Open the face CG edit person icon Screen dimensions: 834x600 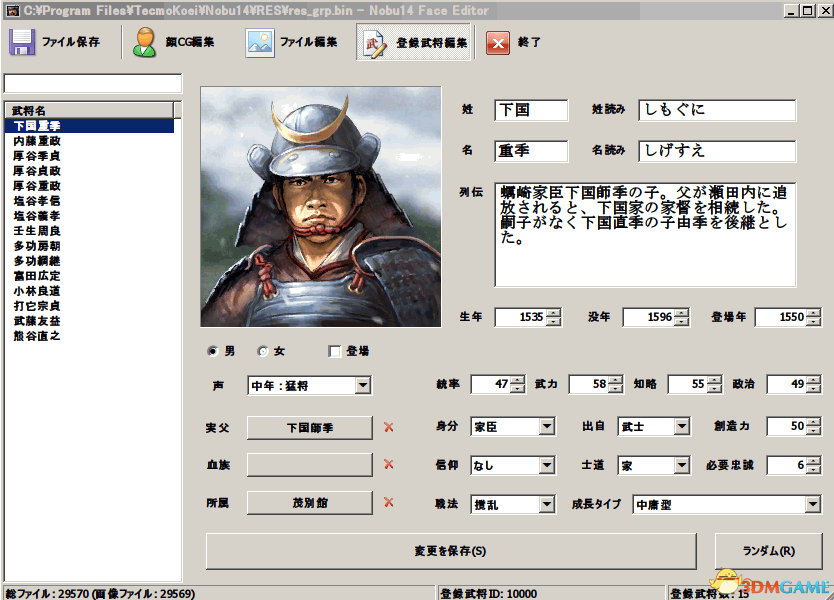coord(145,42)
